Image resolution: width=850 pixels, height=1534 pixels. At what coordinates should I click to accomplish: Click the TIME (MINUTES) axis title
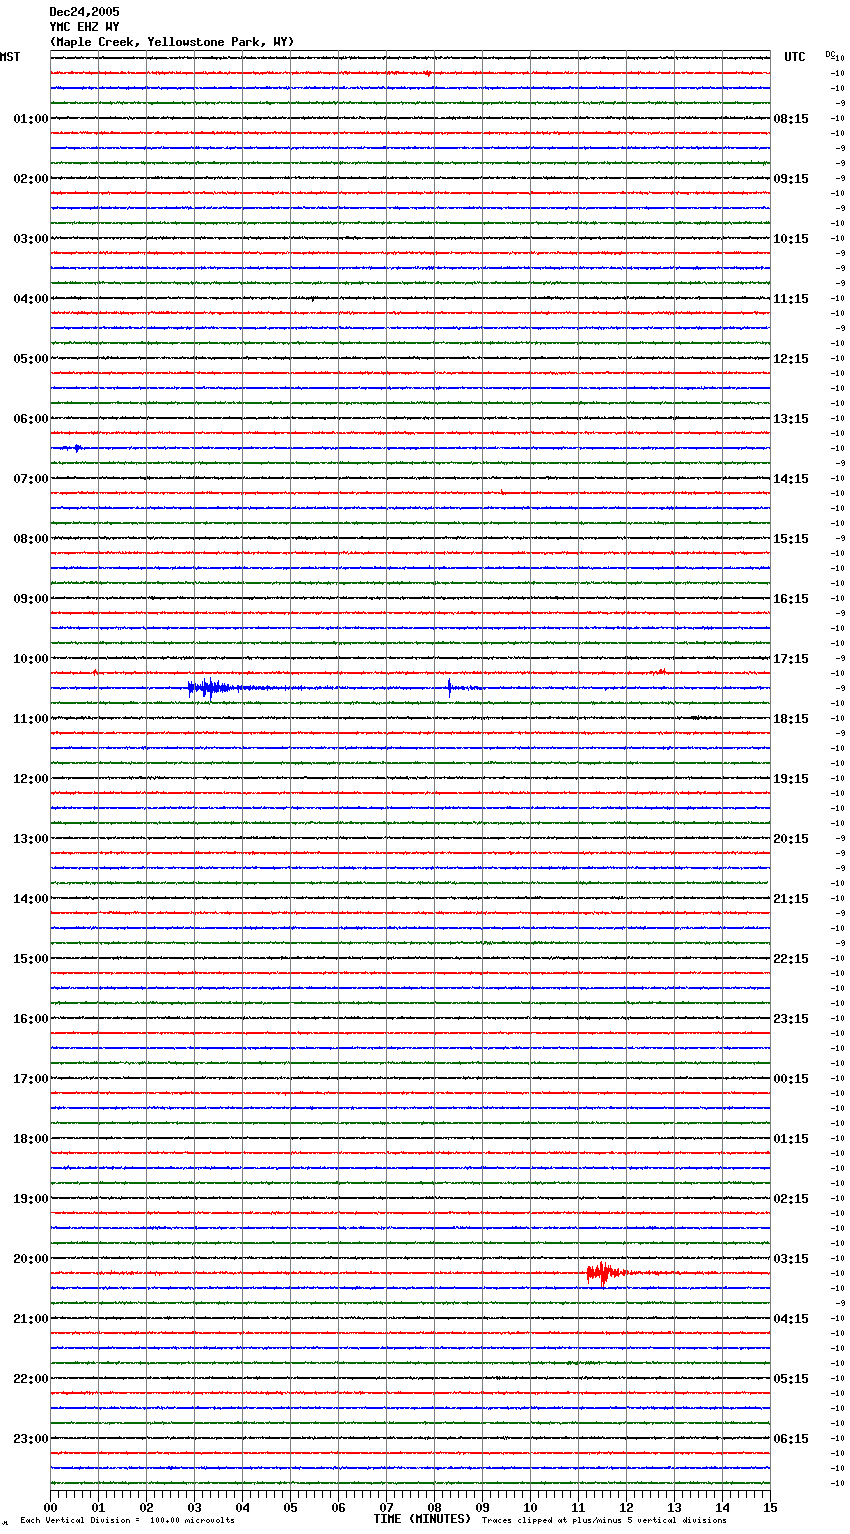coord(422,1519)
